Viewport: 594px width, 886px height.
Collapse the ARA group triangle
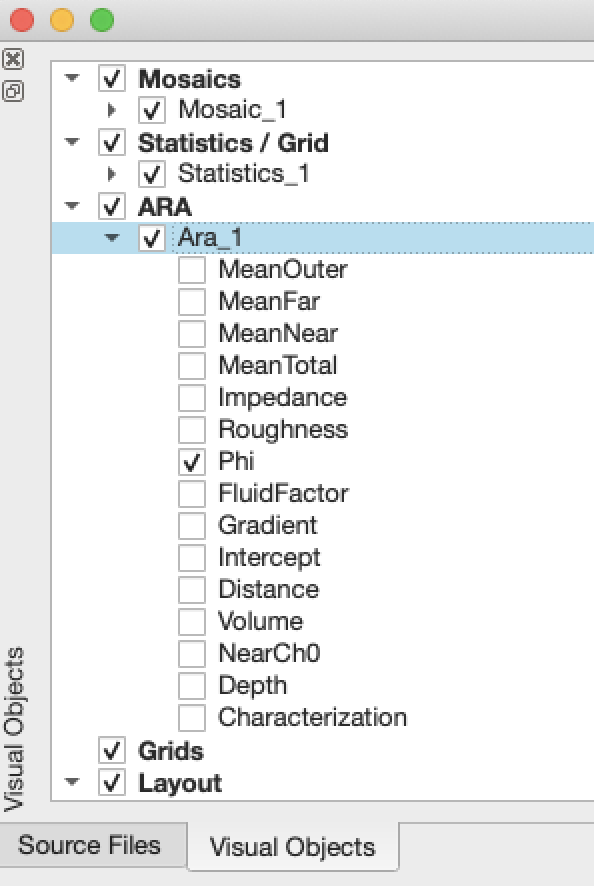coord(72,206)
